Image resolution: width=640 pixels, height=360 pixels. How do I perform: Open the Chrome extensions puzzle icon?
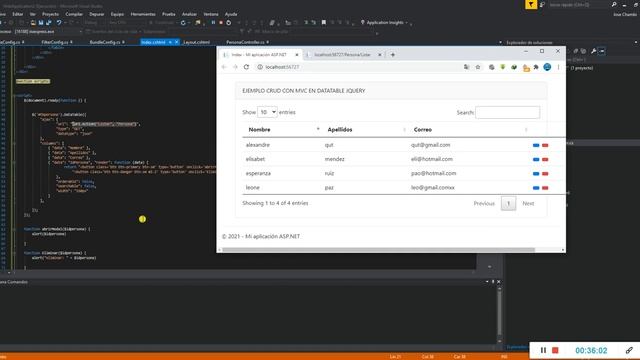(x=536, y=67)
